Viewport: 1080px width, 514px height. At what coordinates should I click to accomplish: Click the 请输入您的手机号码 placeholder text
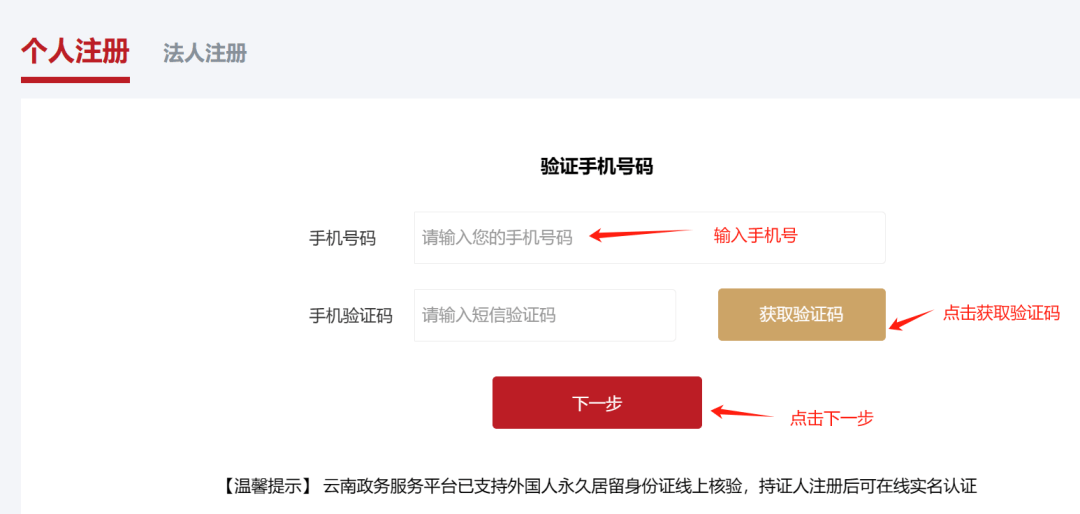[497, 238]
